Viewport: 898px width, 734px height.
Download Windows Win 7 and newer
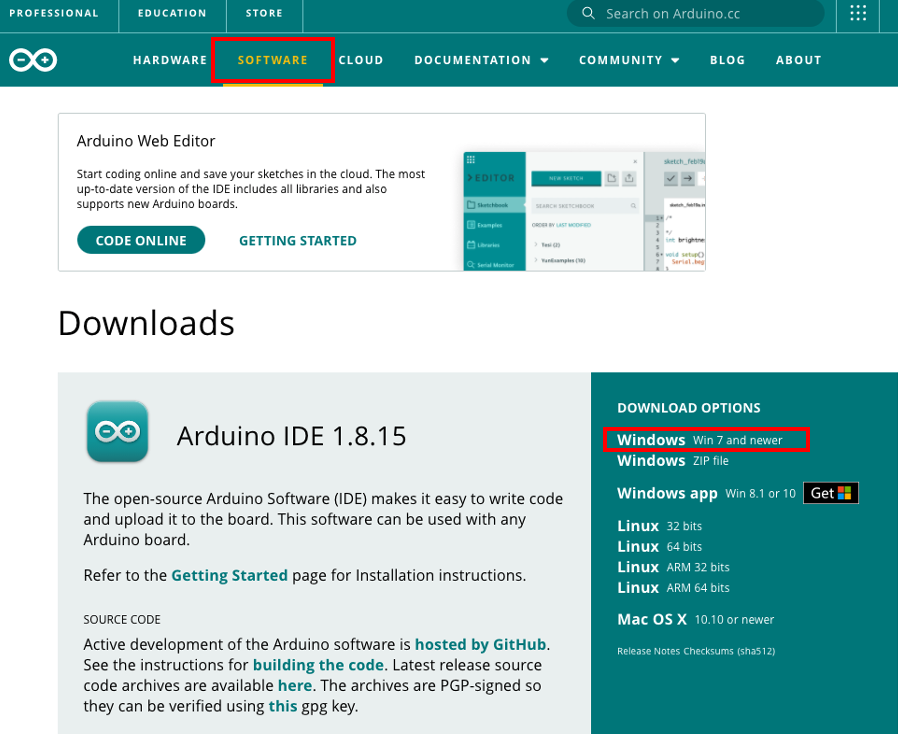click(x=699, y=440)
